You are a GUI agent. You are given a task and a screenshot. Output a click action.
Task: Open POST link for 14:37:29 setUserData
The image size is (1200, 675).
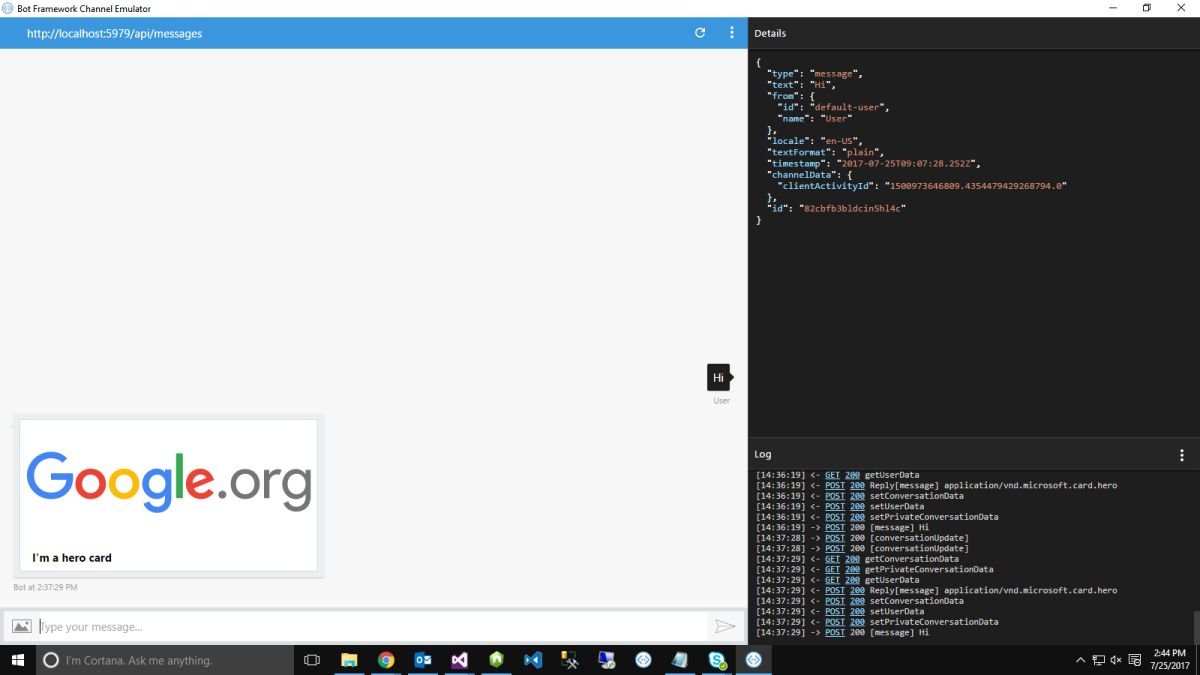tap(835, 611)
